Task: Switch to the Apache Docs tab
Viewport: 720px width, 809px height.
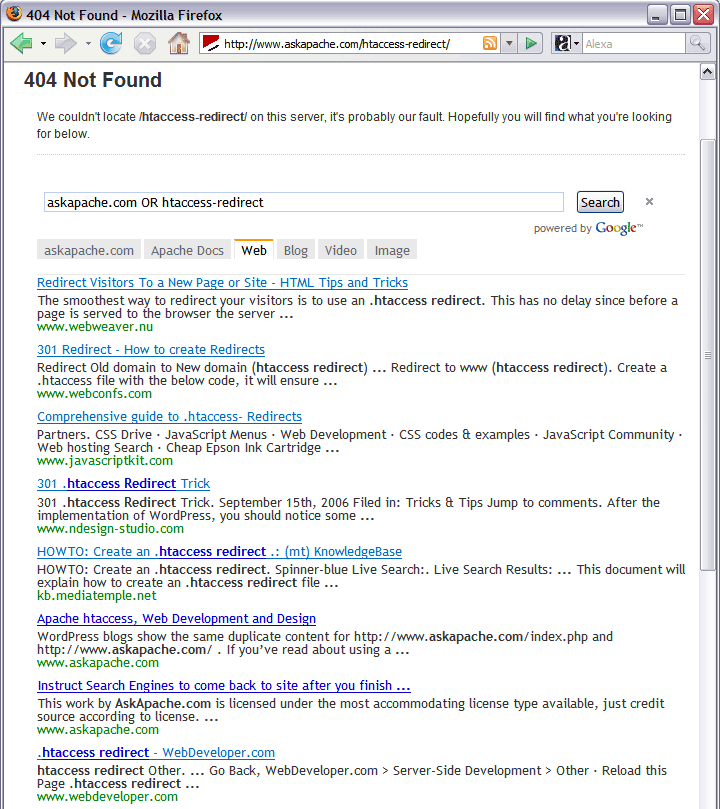Action: click(x=187, y=250)
